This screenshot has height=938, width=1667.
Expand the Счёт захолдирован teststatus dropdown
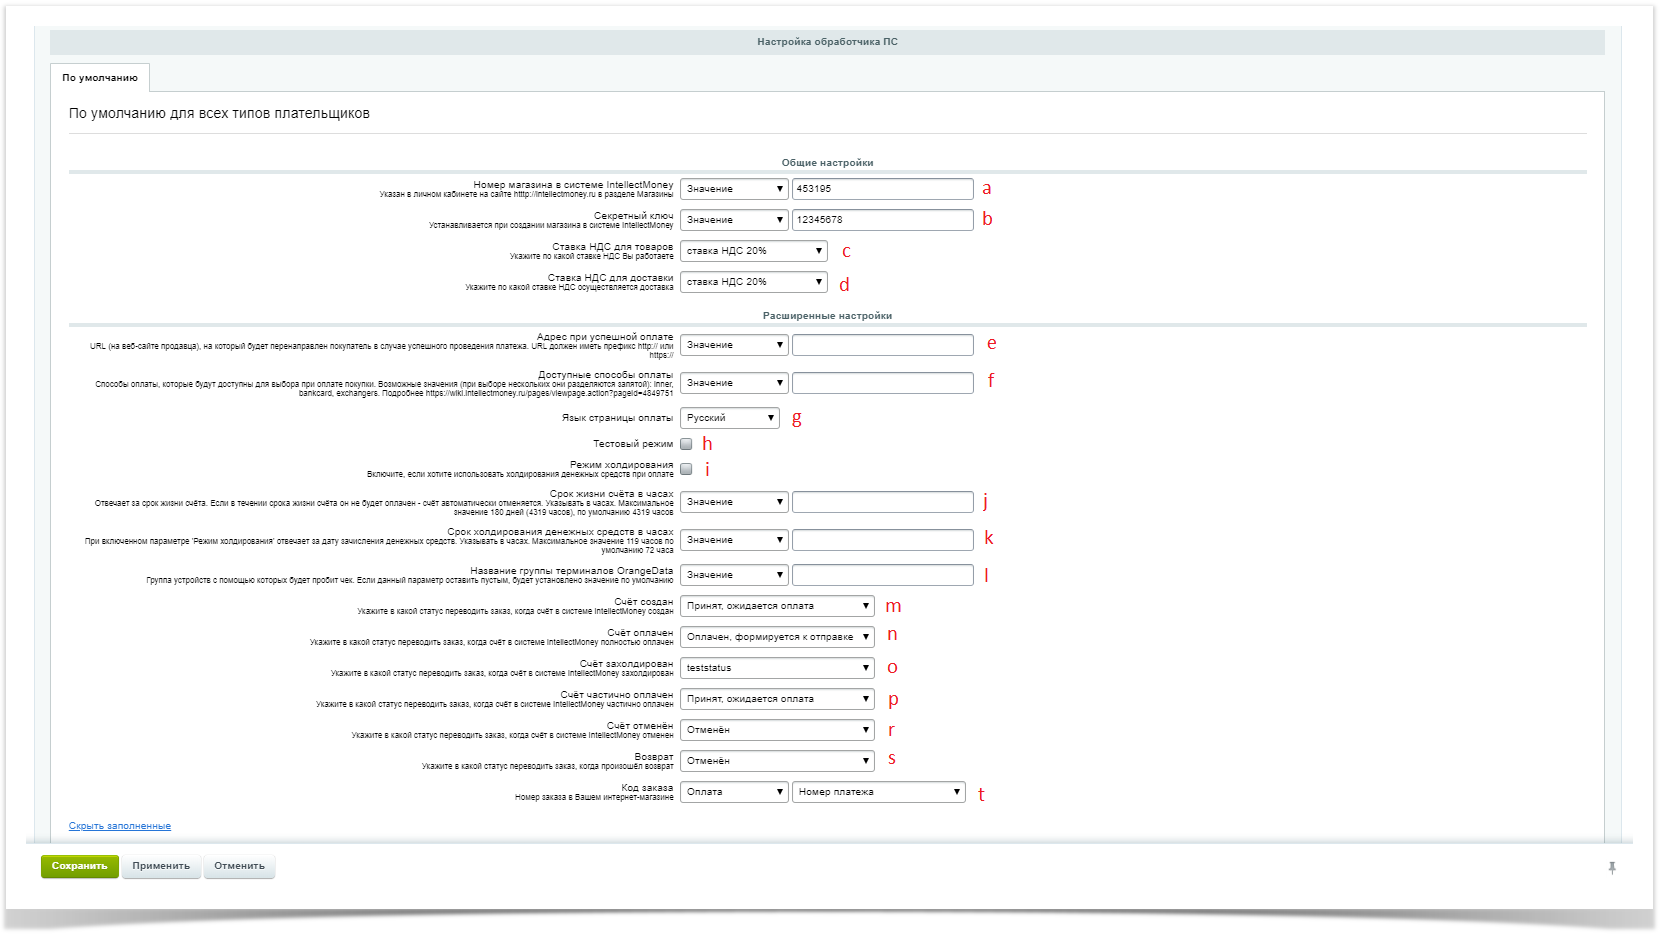777,668
